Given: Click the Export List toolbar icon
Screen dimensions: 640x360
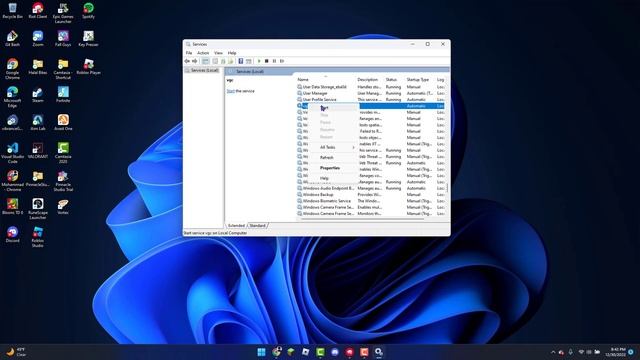Looking at the screenshot, I should click(x=231, y=61).
